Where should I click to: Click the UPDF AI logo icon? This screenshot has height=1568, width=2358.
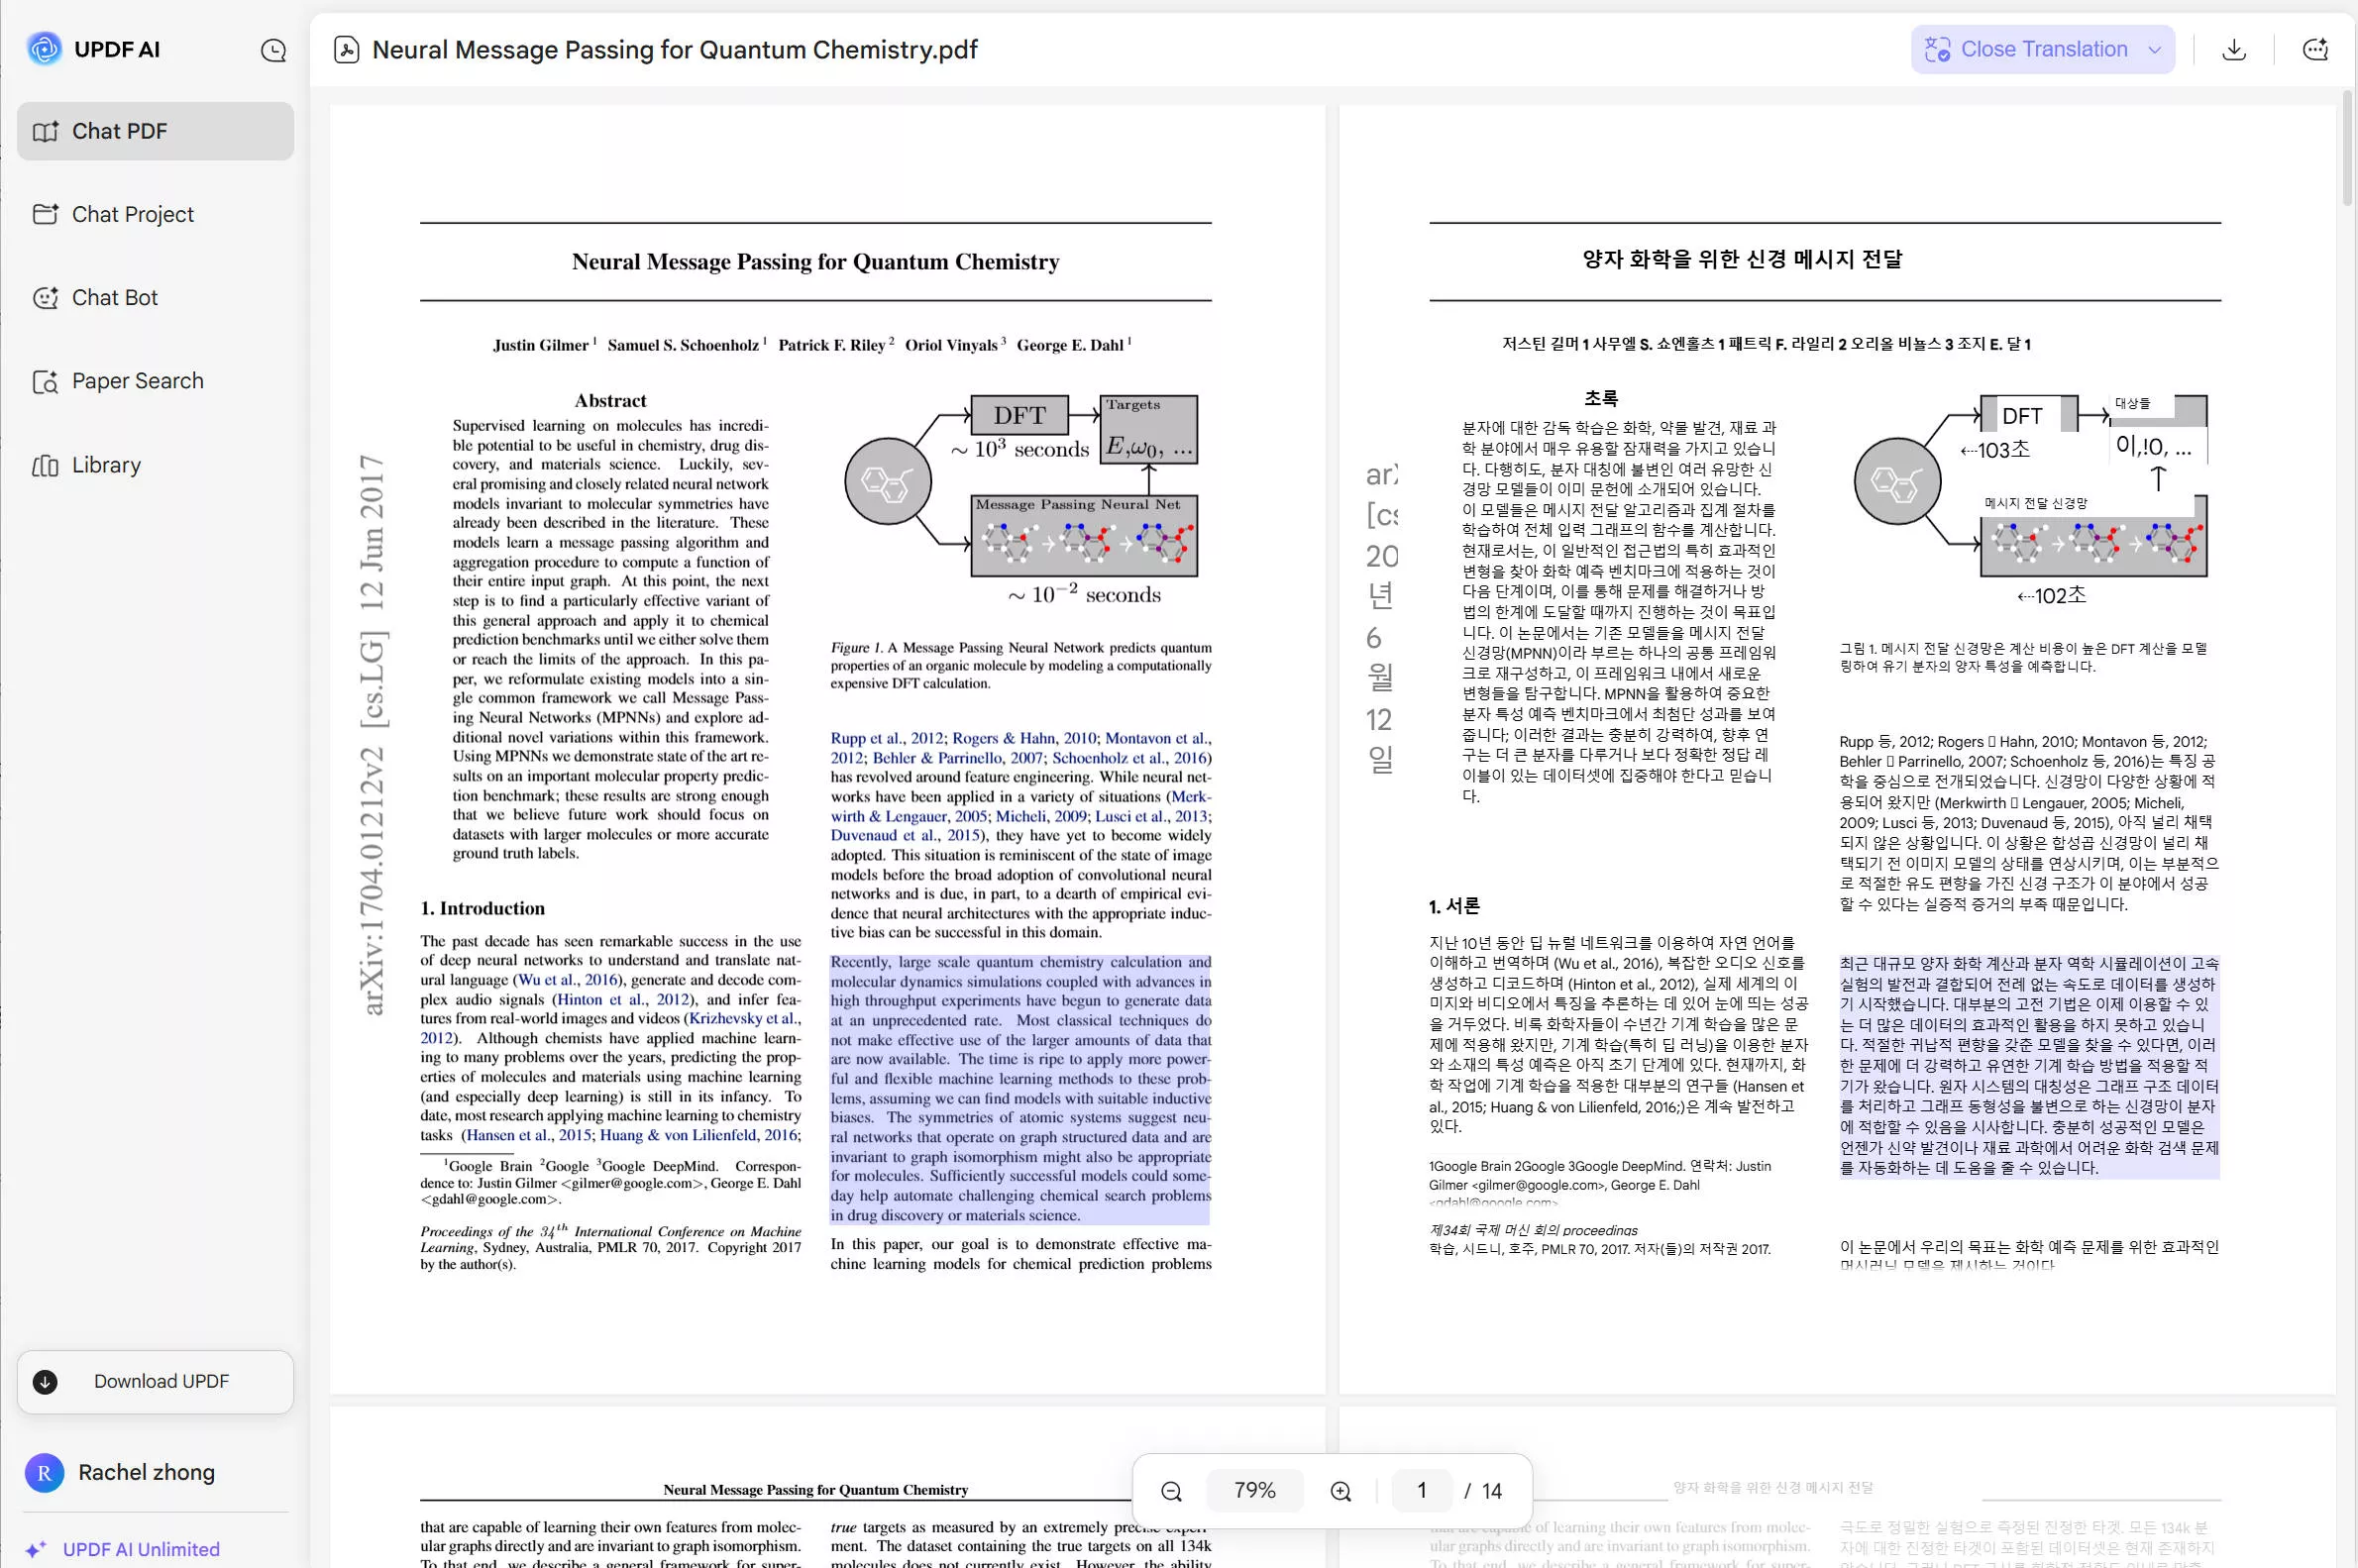pyautogui.click(x=44, y=49)
